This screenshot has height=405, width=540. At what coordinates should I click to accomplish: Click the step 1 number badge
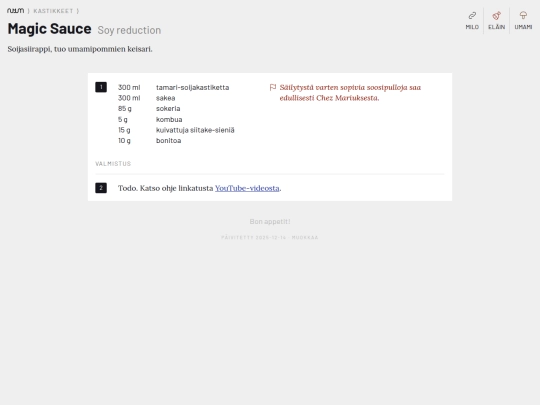[101, 87]
